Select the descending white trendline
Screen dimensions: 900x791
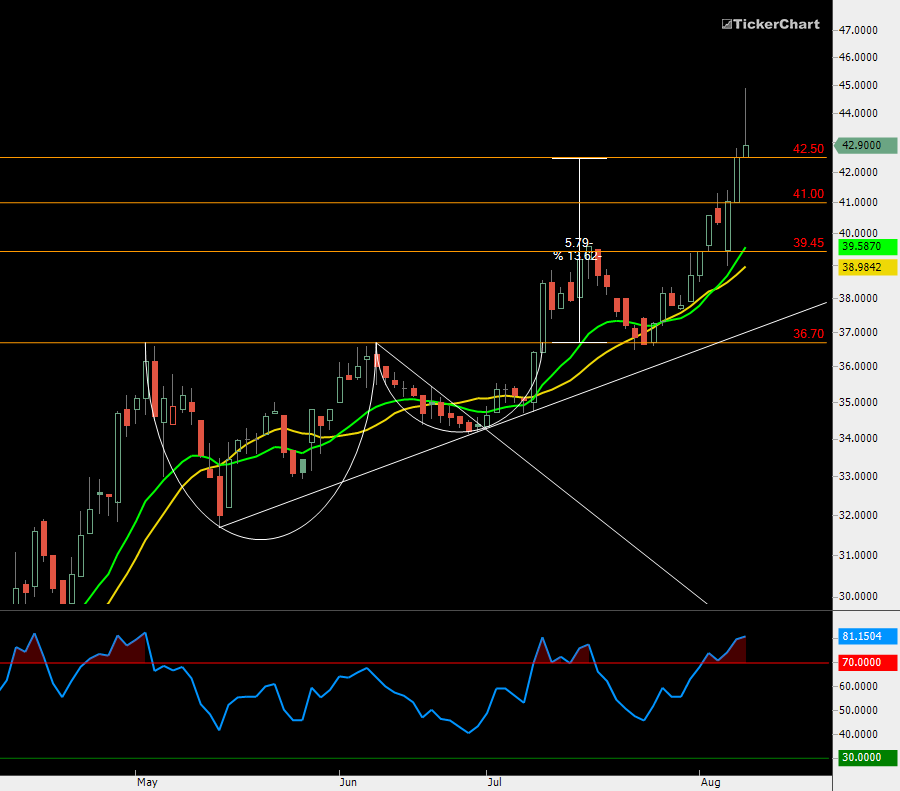pyautogui.click(x=541, y=473)
